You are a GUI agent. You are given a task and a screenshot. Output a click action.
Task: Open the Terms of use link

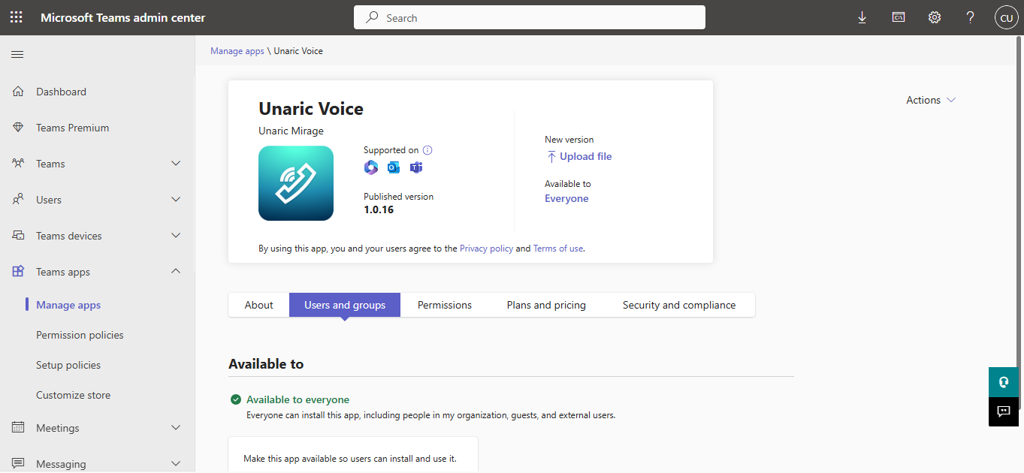(x=558, y=249)
